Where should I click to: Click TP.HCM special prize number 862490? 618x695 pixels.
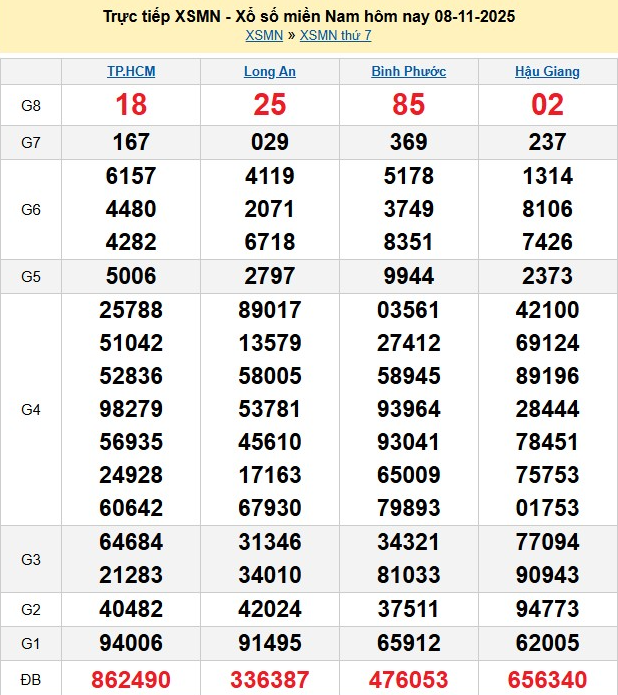pos(131,680)
